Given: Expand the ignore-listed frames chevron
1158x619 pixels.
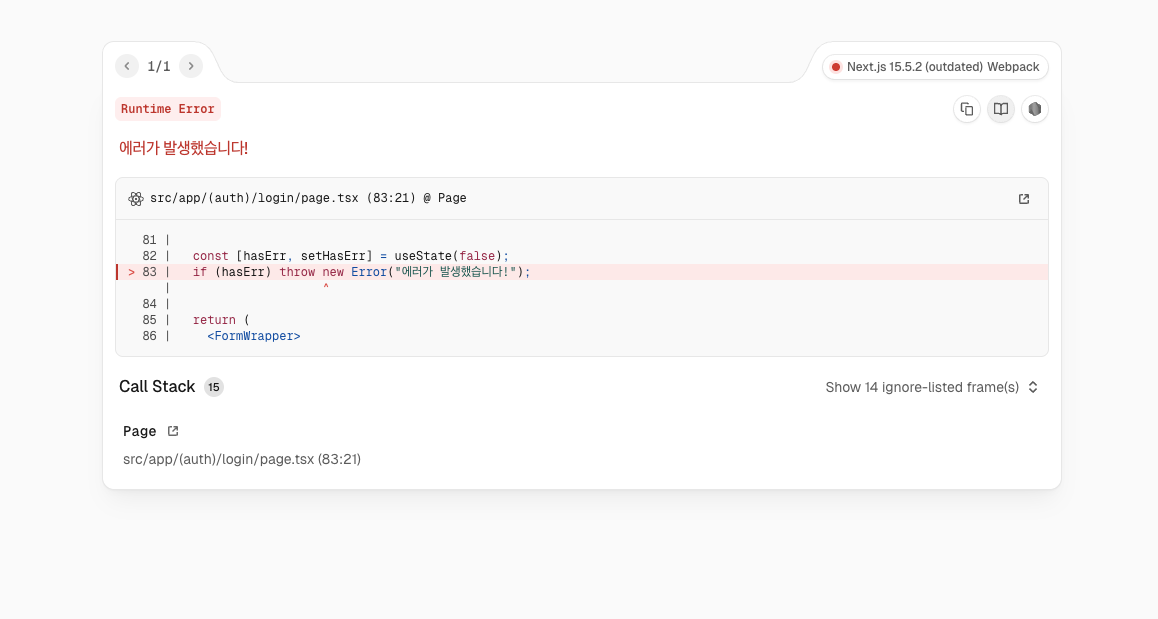Looking at the screenshot, I should pos(1033,387).
